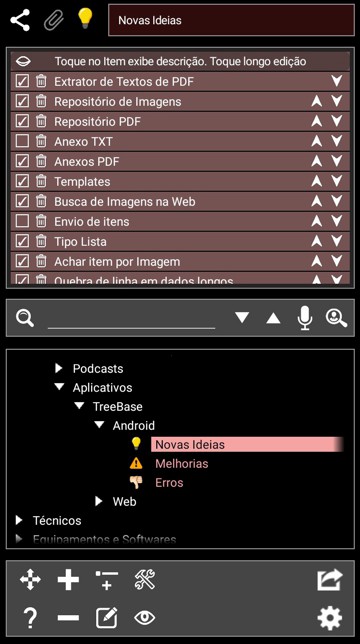This screenshot has height=644, width=360.
Task: Collapse the Aplicativos tree node
Action: click(x=60, y=387)
